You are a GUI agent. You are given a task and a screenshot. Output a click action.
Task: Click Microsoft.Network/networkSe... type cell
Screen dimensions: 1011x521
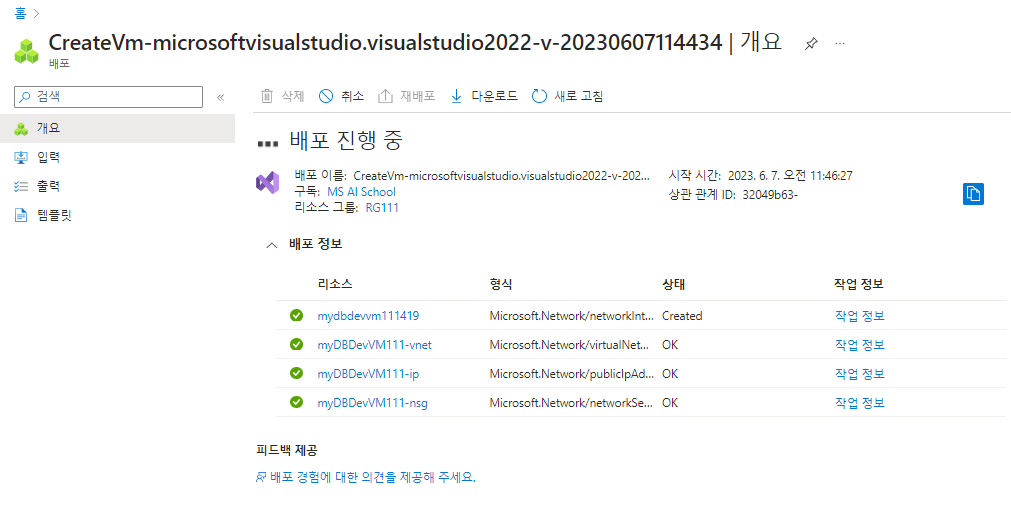[x=571, y=403]
